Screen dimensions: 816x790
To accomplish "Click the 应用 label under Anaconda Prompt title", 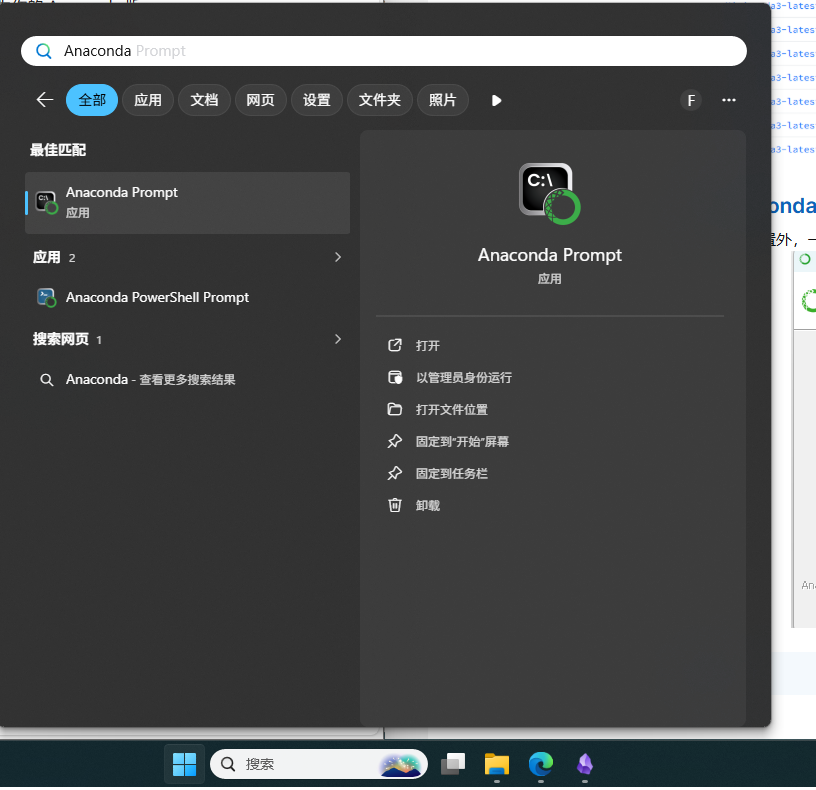I will [550, 279].
